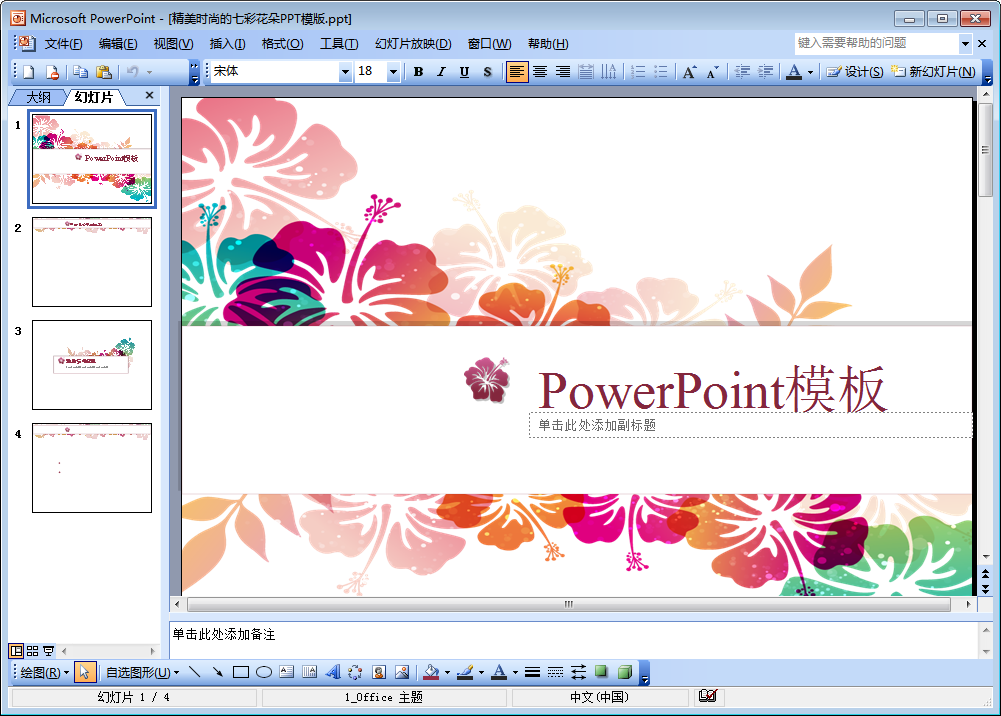This screenshot has width=1001, height=716.
Task: Close the slide thumbnails pane
Action: [149, 95]
